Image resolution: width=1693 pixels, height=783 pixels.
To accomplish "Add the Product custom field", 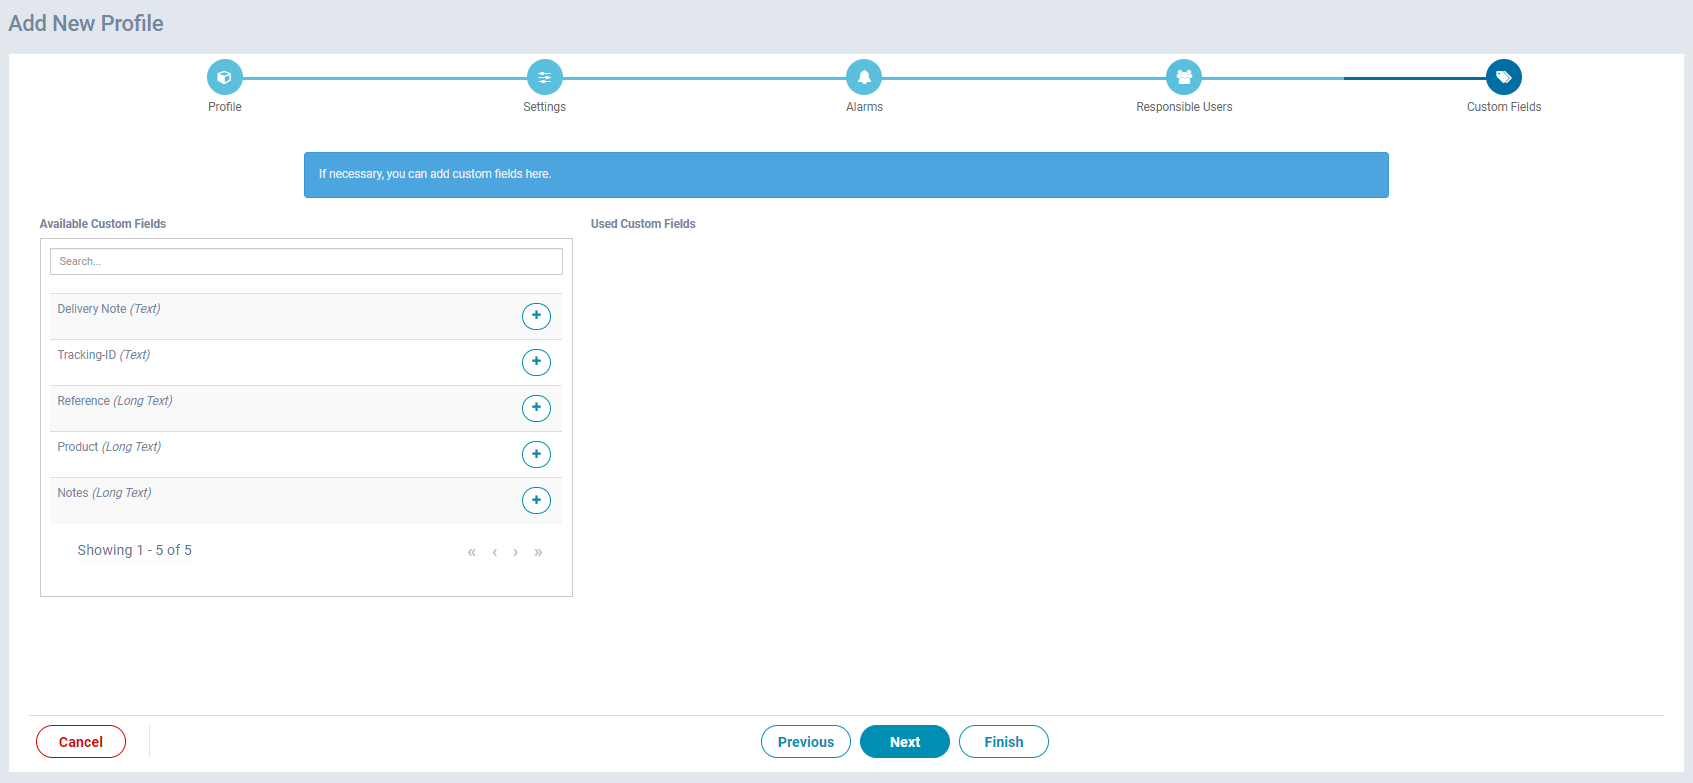I will coord(536,454).
